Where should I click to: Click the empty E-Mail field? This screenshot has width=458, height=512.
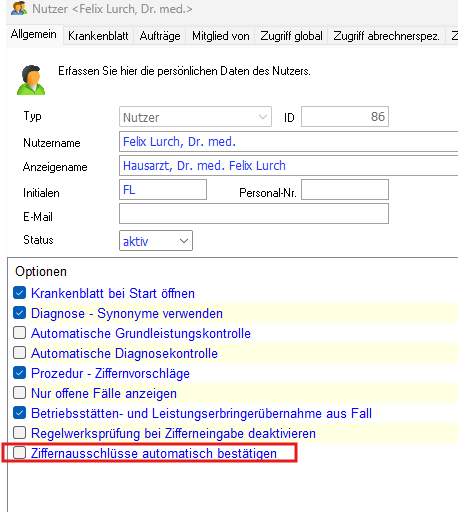(x=254, y=214)
